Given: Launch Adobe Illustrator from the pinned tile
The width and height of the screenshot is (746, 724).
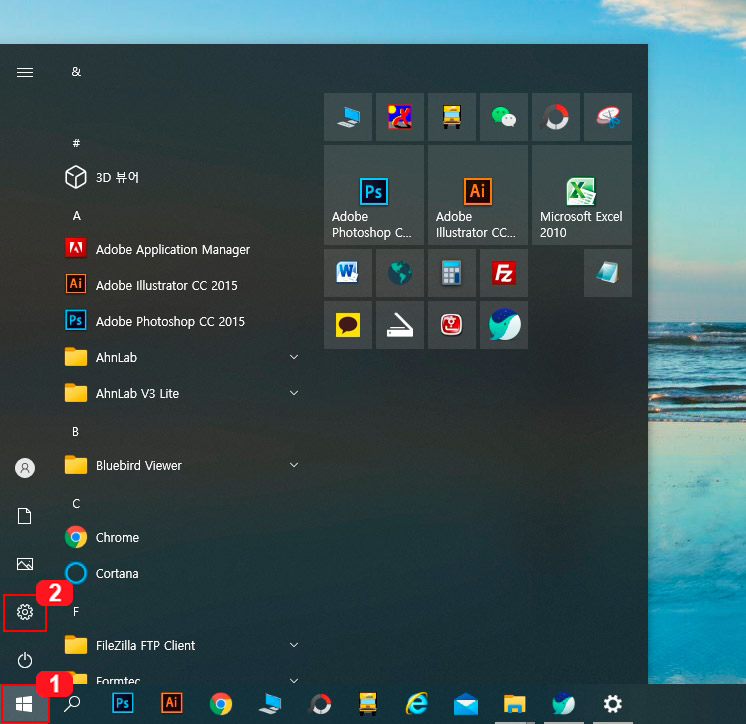Looking at the screenshot, I should [x=478, y=195].
